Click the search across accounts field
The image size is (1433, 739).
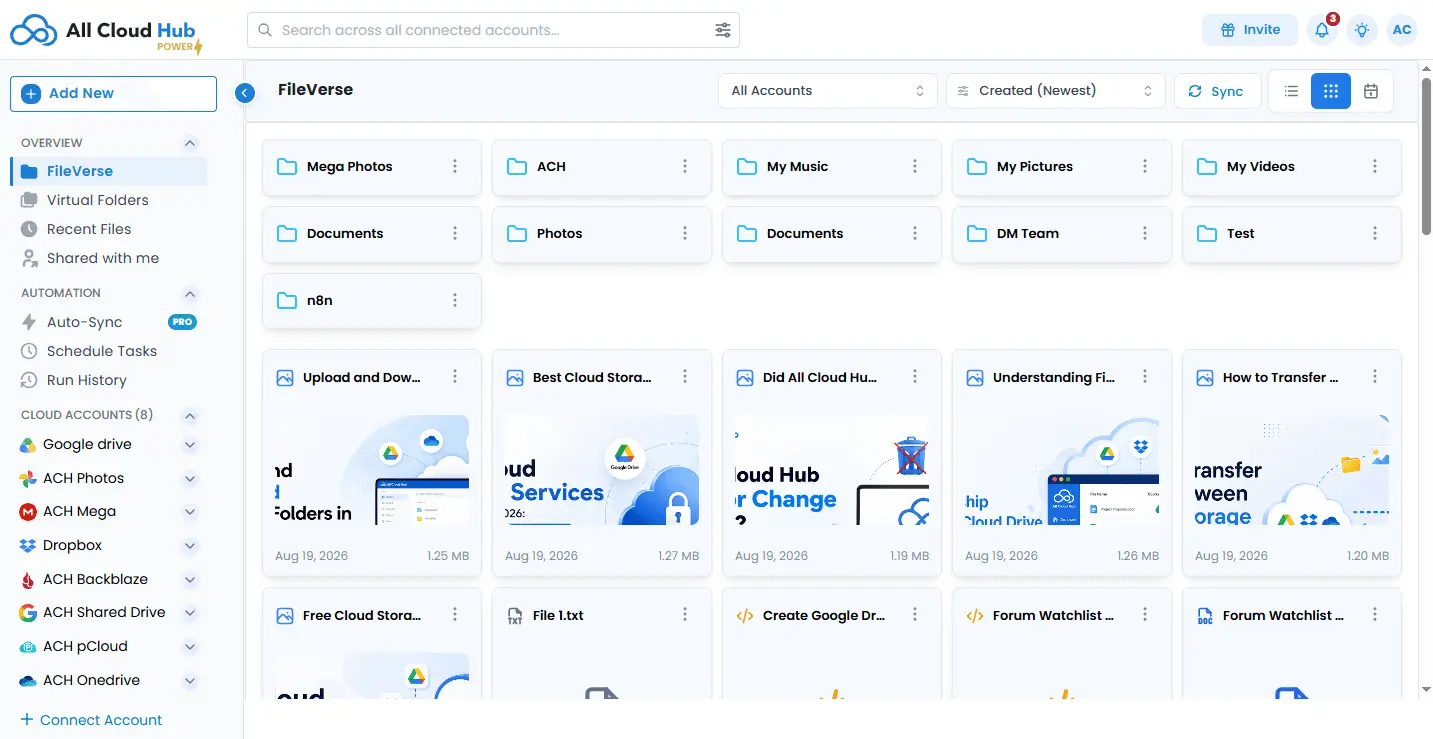pos(493,30)
